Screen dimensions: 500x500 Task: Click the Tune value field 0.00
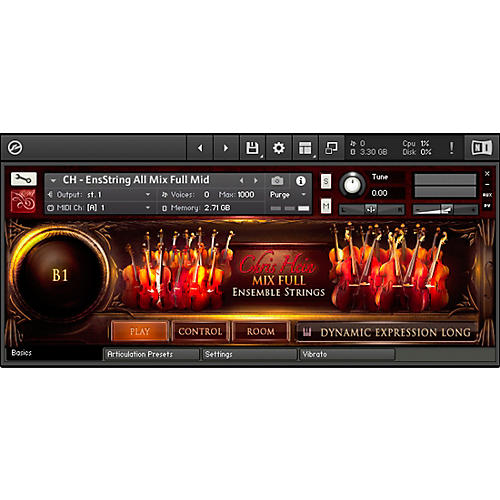379,193
